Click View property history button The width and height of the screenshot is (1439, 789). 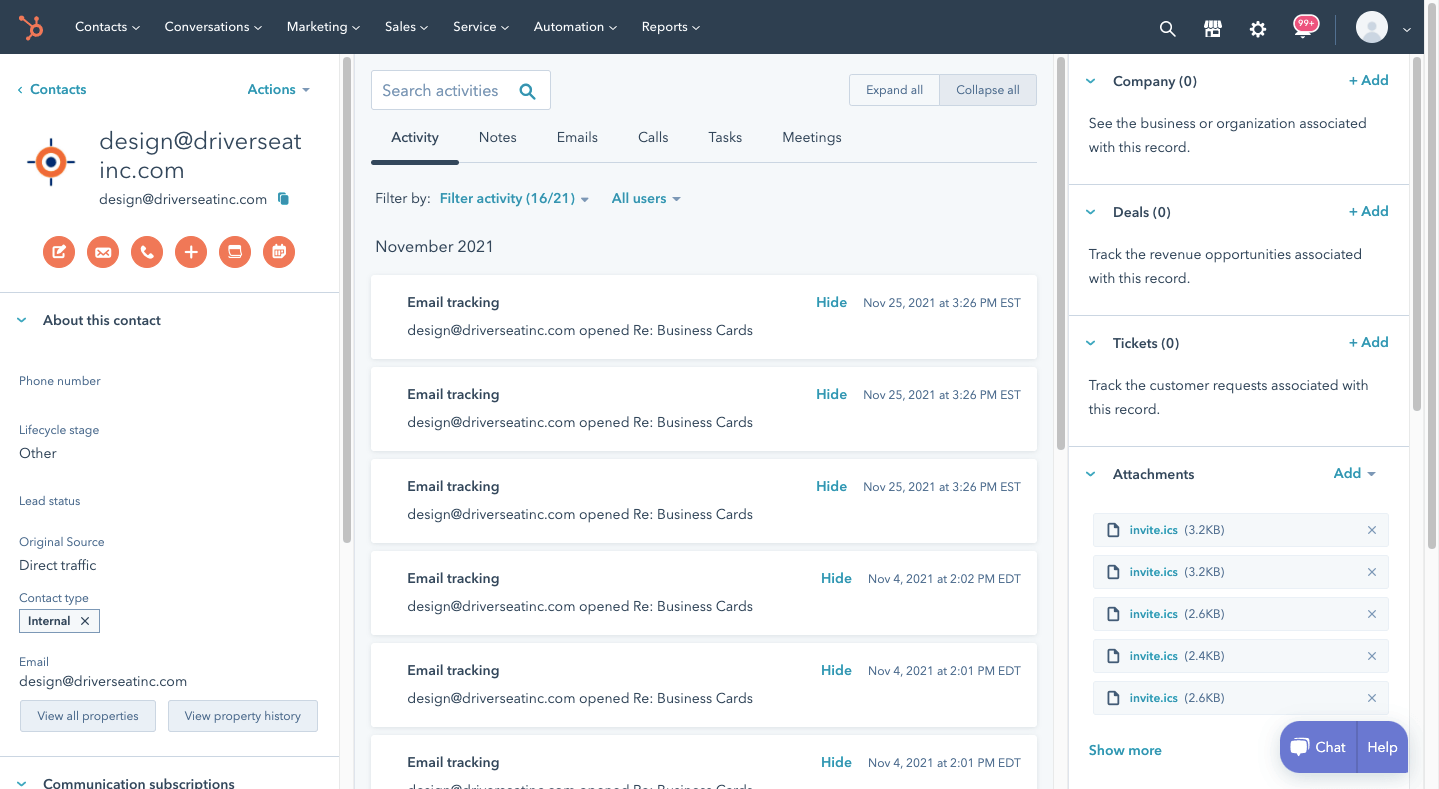[243, 716]
